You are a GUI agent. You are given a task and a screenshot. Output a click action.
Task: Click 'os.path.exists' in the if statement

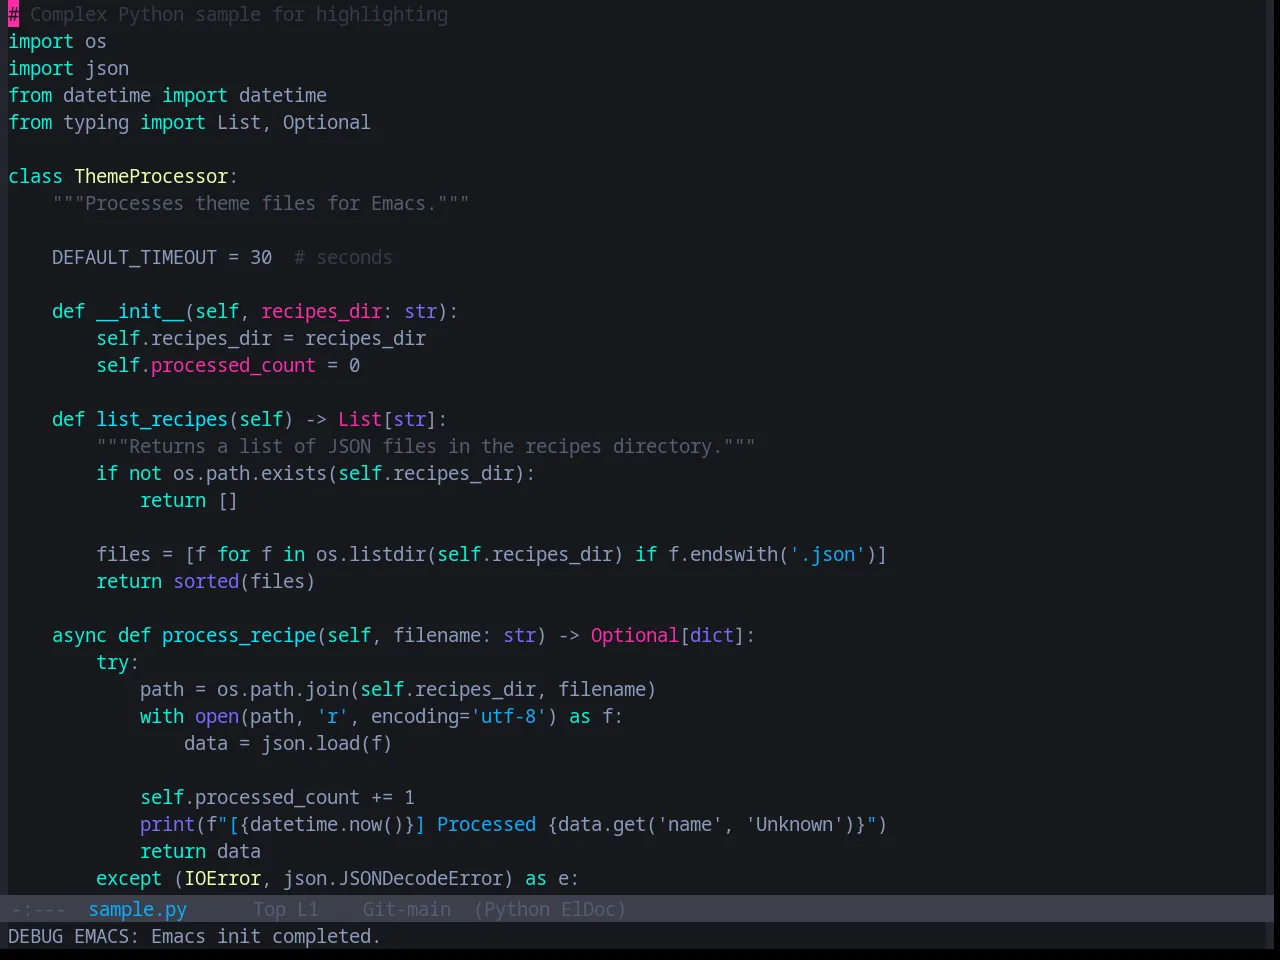250,473
